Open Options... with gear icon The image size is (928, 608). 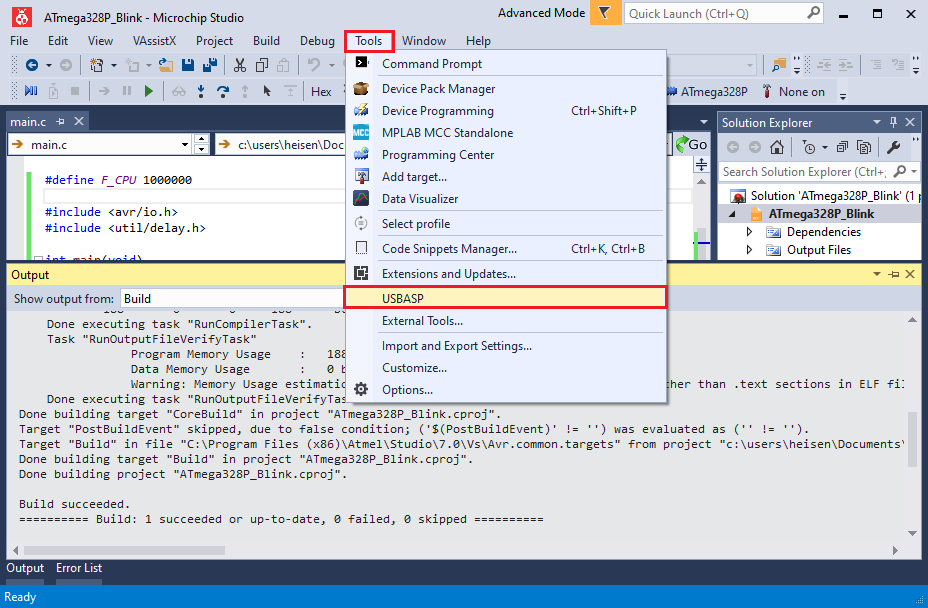pyautogui.click(x=506, y=390)
